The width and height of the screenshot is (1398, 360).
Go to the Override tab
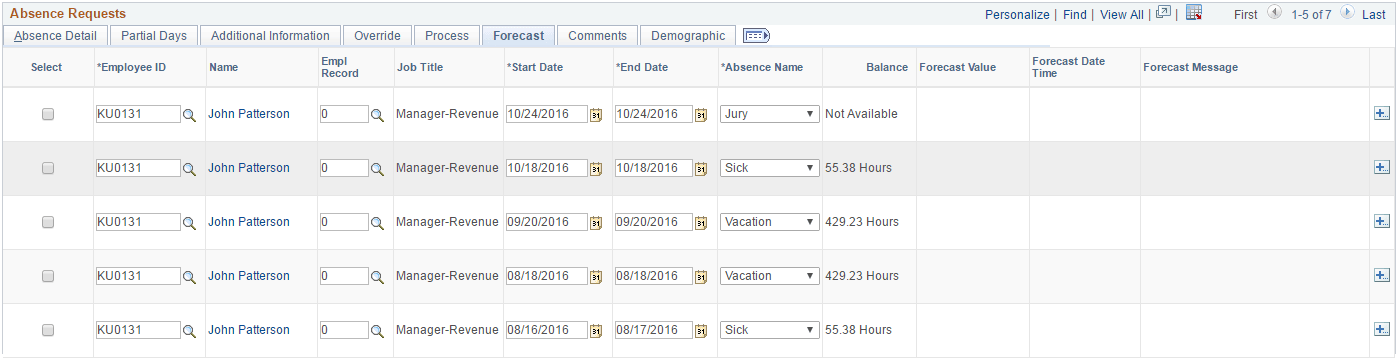(377, 36)
